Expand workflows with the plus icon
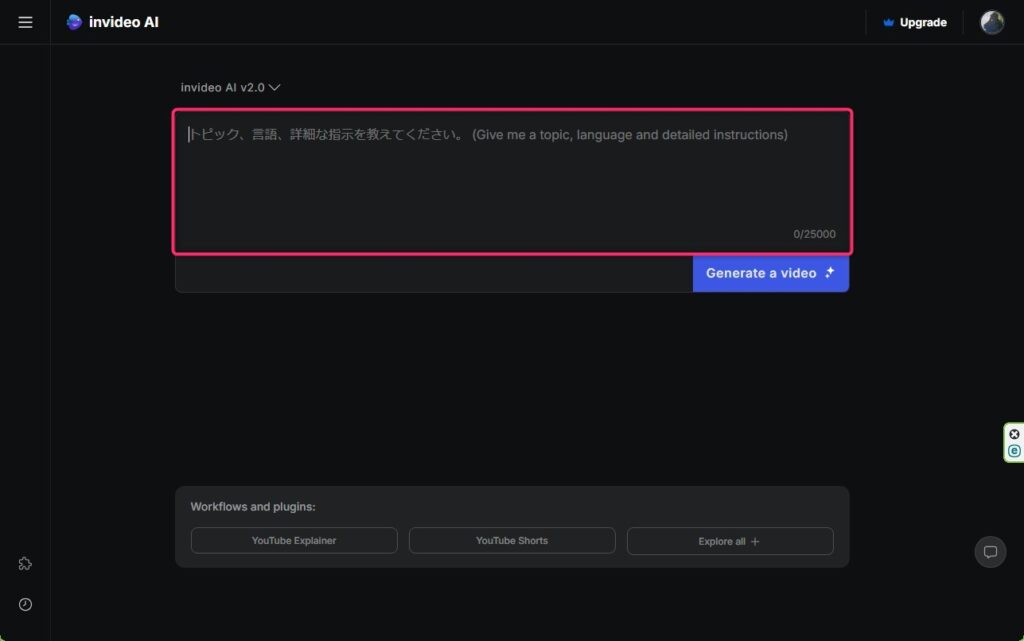 tap(755, 542)
